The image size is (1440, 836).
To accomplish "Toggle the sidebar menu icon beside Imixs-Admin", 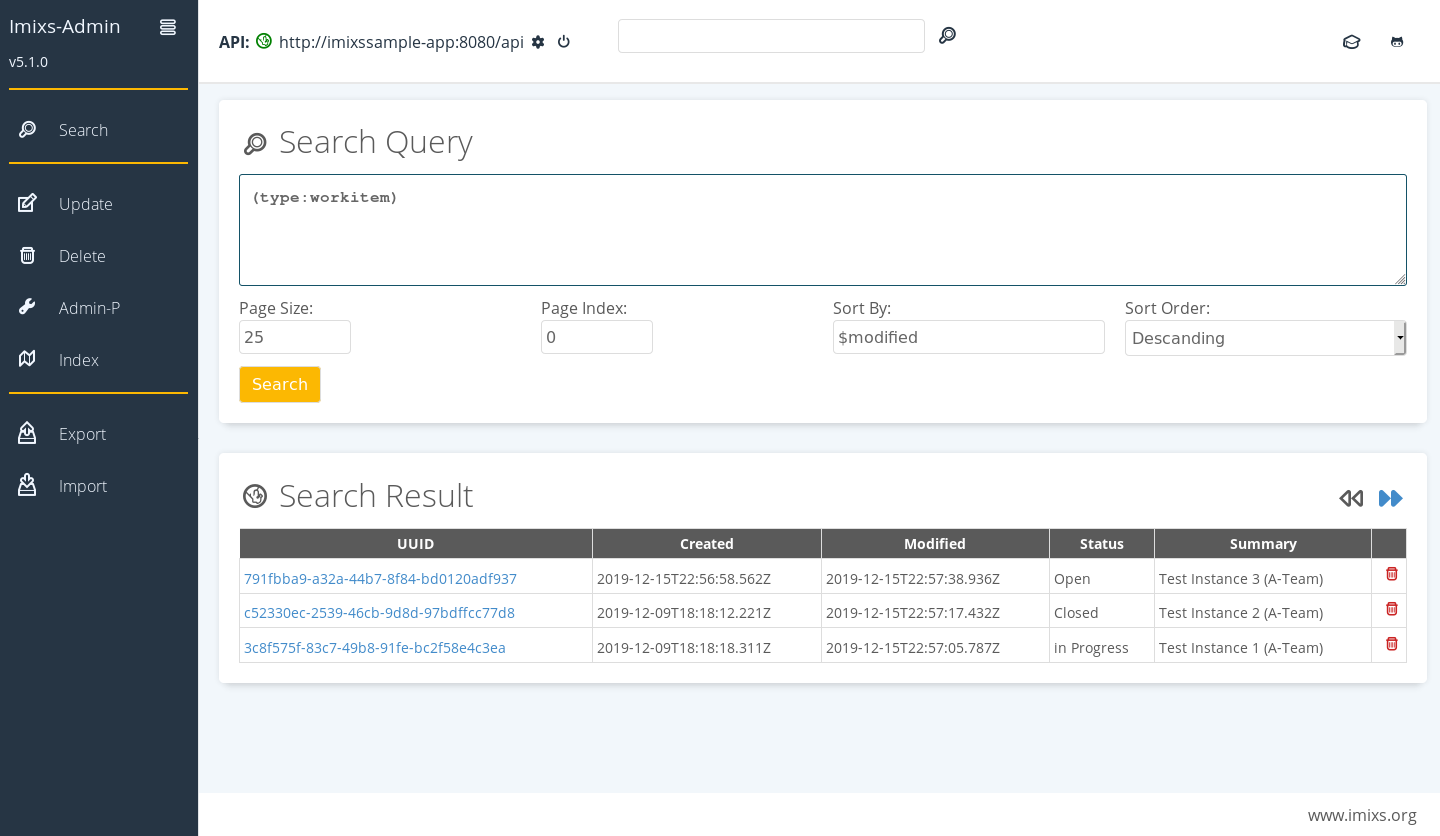I will [168, 28].
